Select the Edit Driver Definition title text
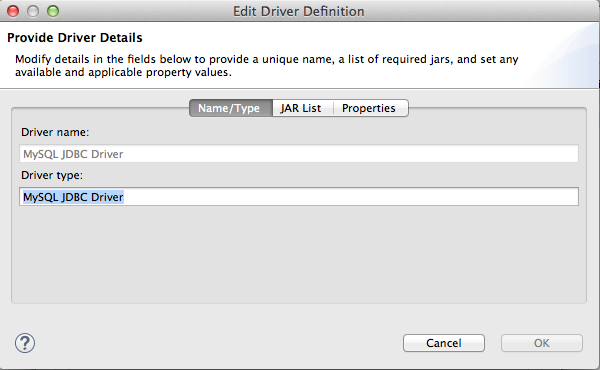600x370 pixels. [298, 11]
